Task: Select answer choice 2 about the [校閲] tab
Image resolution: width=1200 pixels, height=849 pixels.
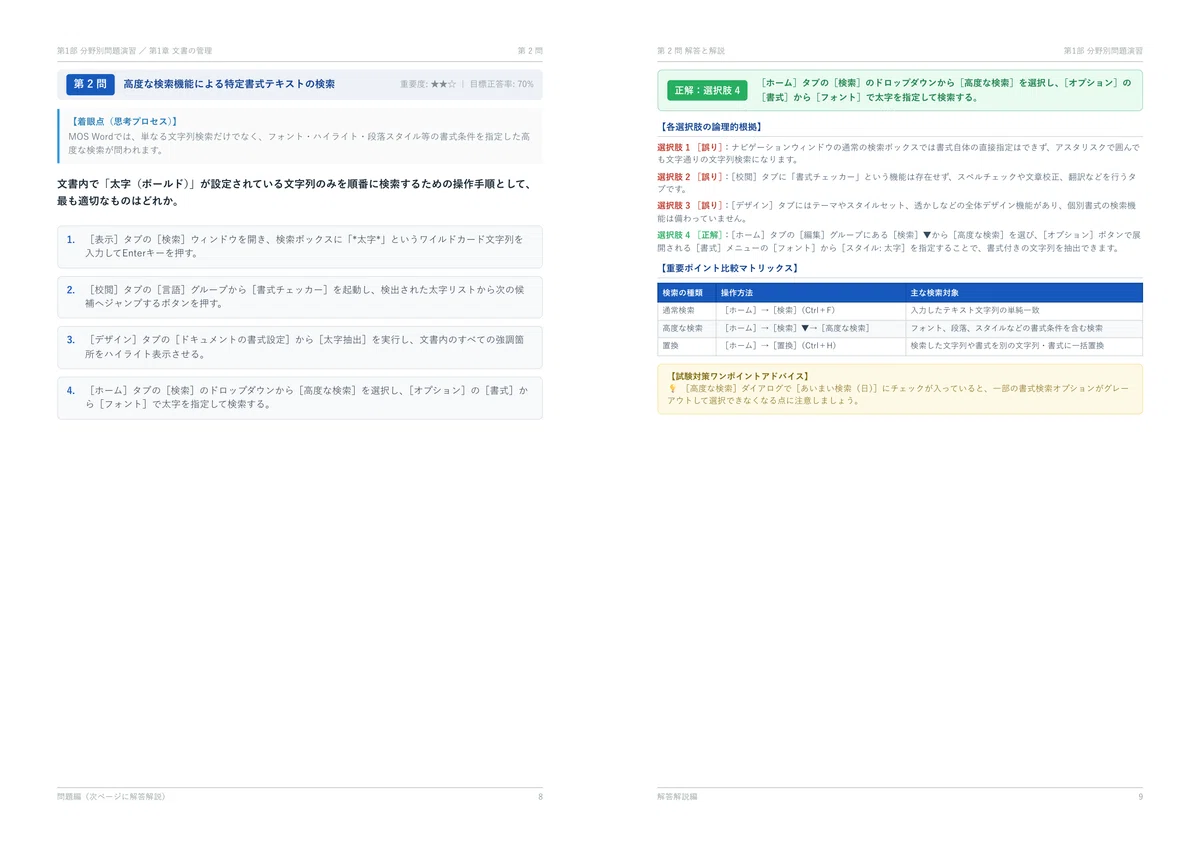Action: point(300,297)
